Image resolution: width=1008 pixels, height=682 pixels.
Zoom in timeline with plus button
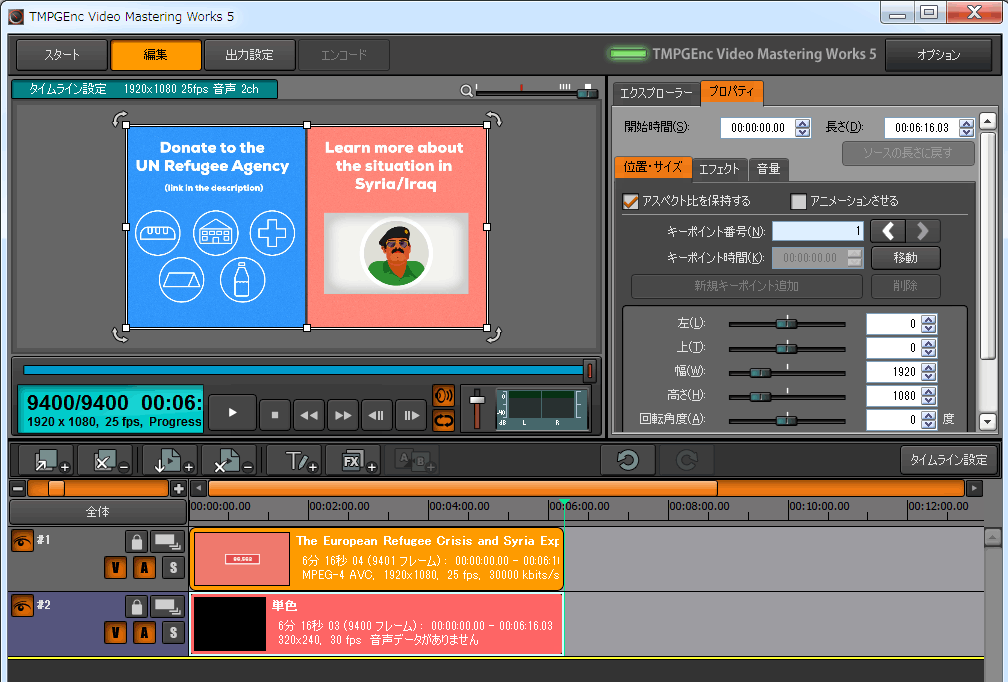pyautogui.click(x=179, y=489)
